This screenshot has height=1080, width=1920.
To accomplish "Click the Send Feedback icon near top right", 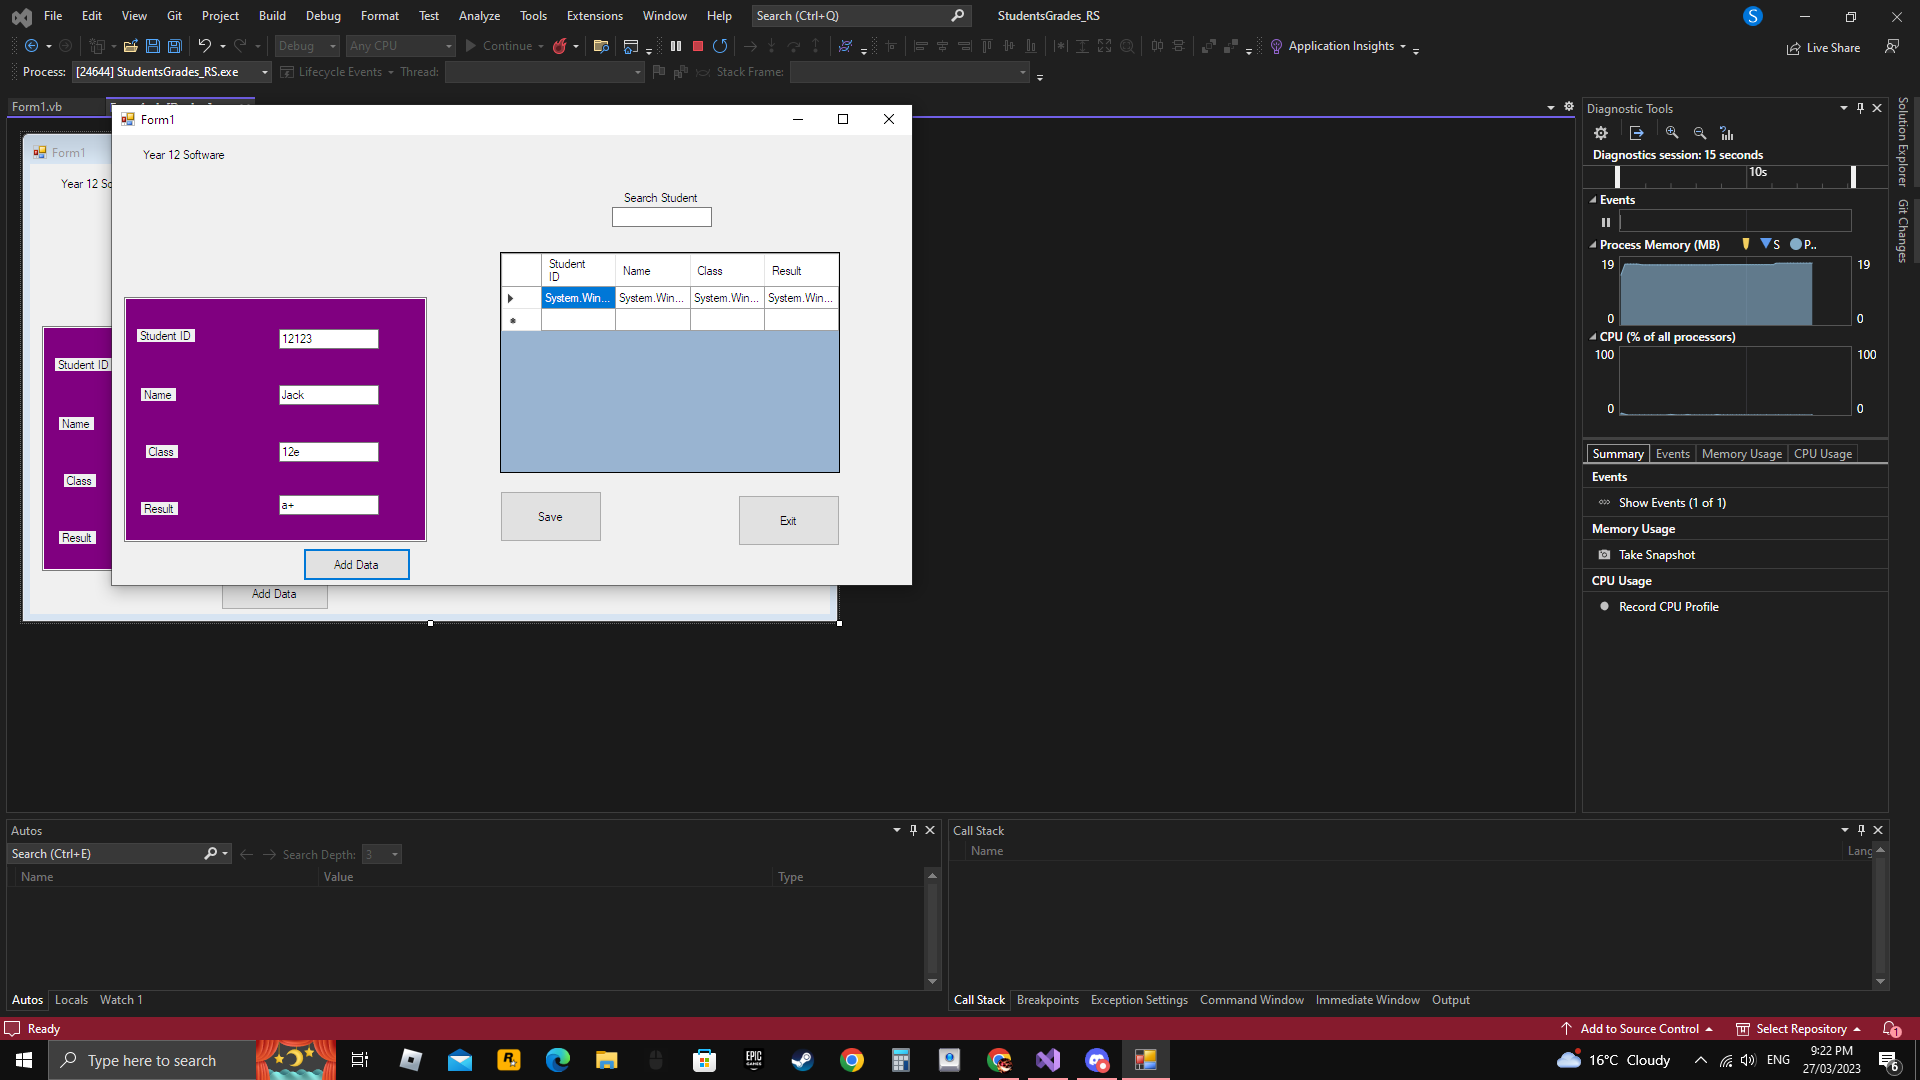I will 1892,46.
